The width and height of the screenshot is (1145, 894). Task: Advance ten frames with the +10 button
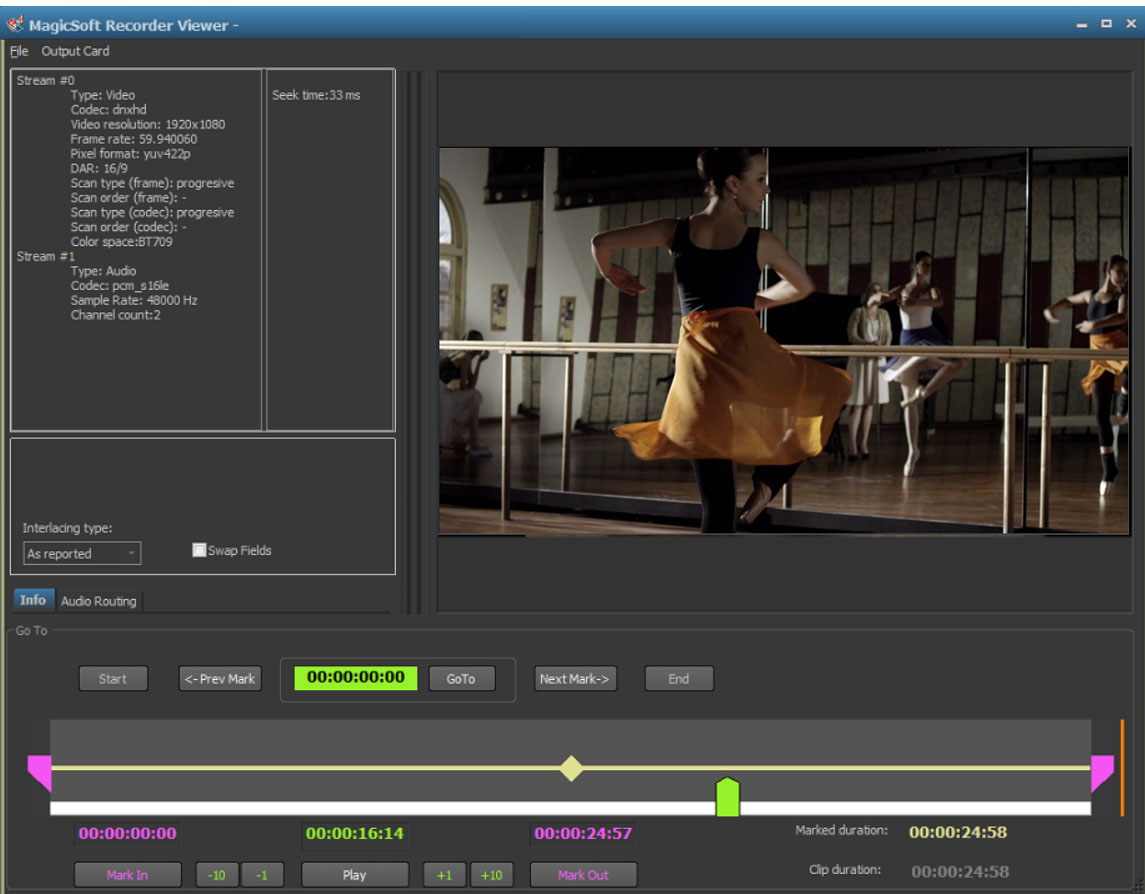(492, 874)
